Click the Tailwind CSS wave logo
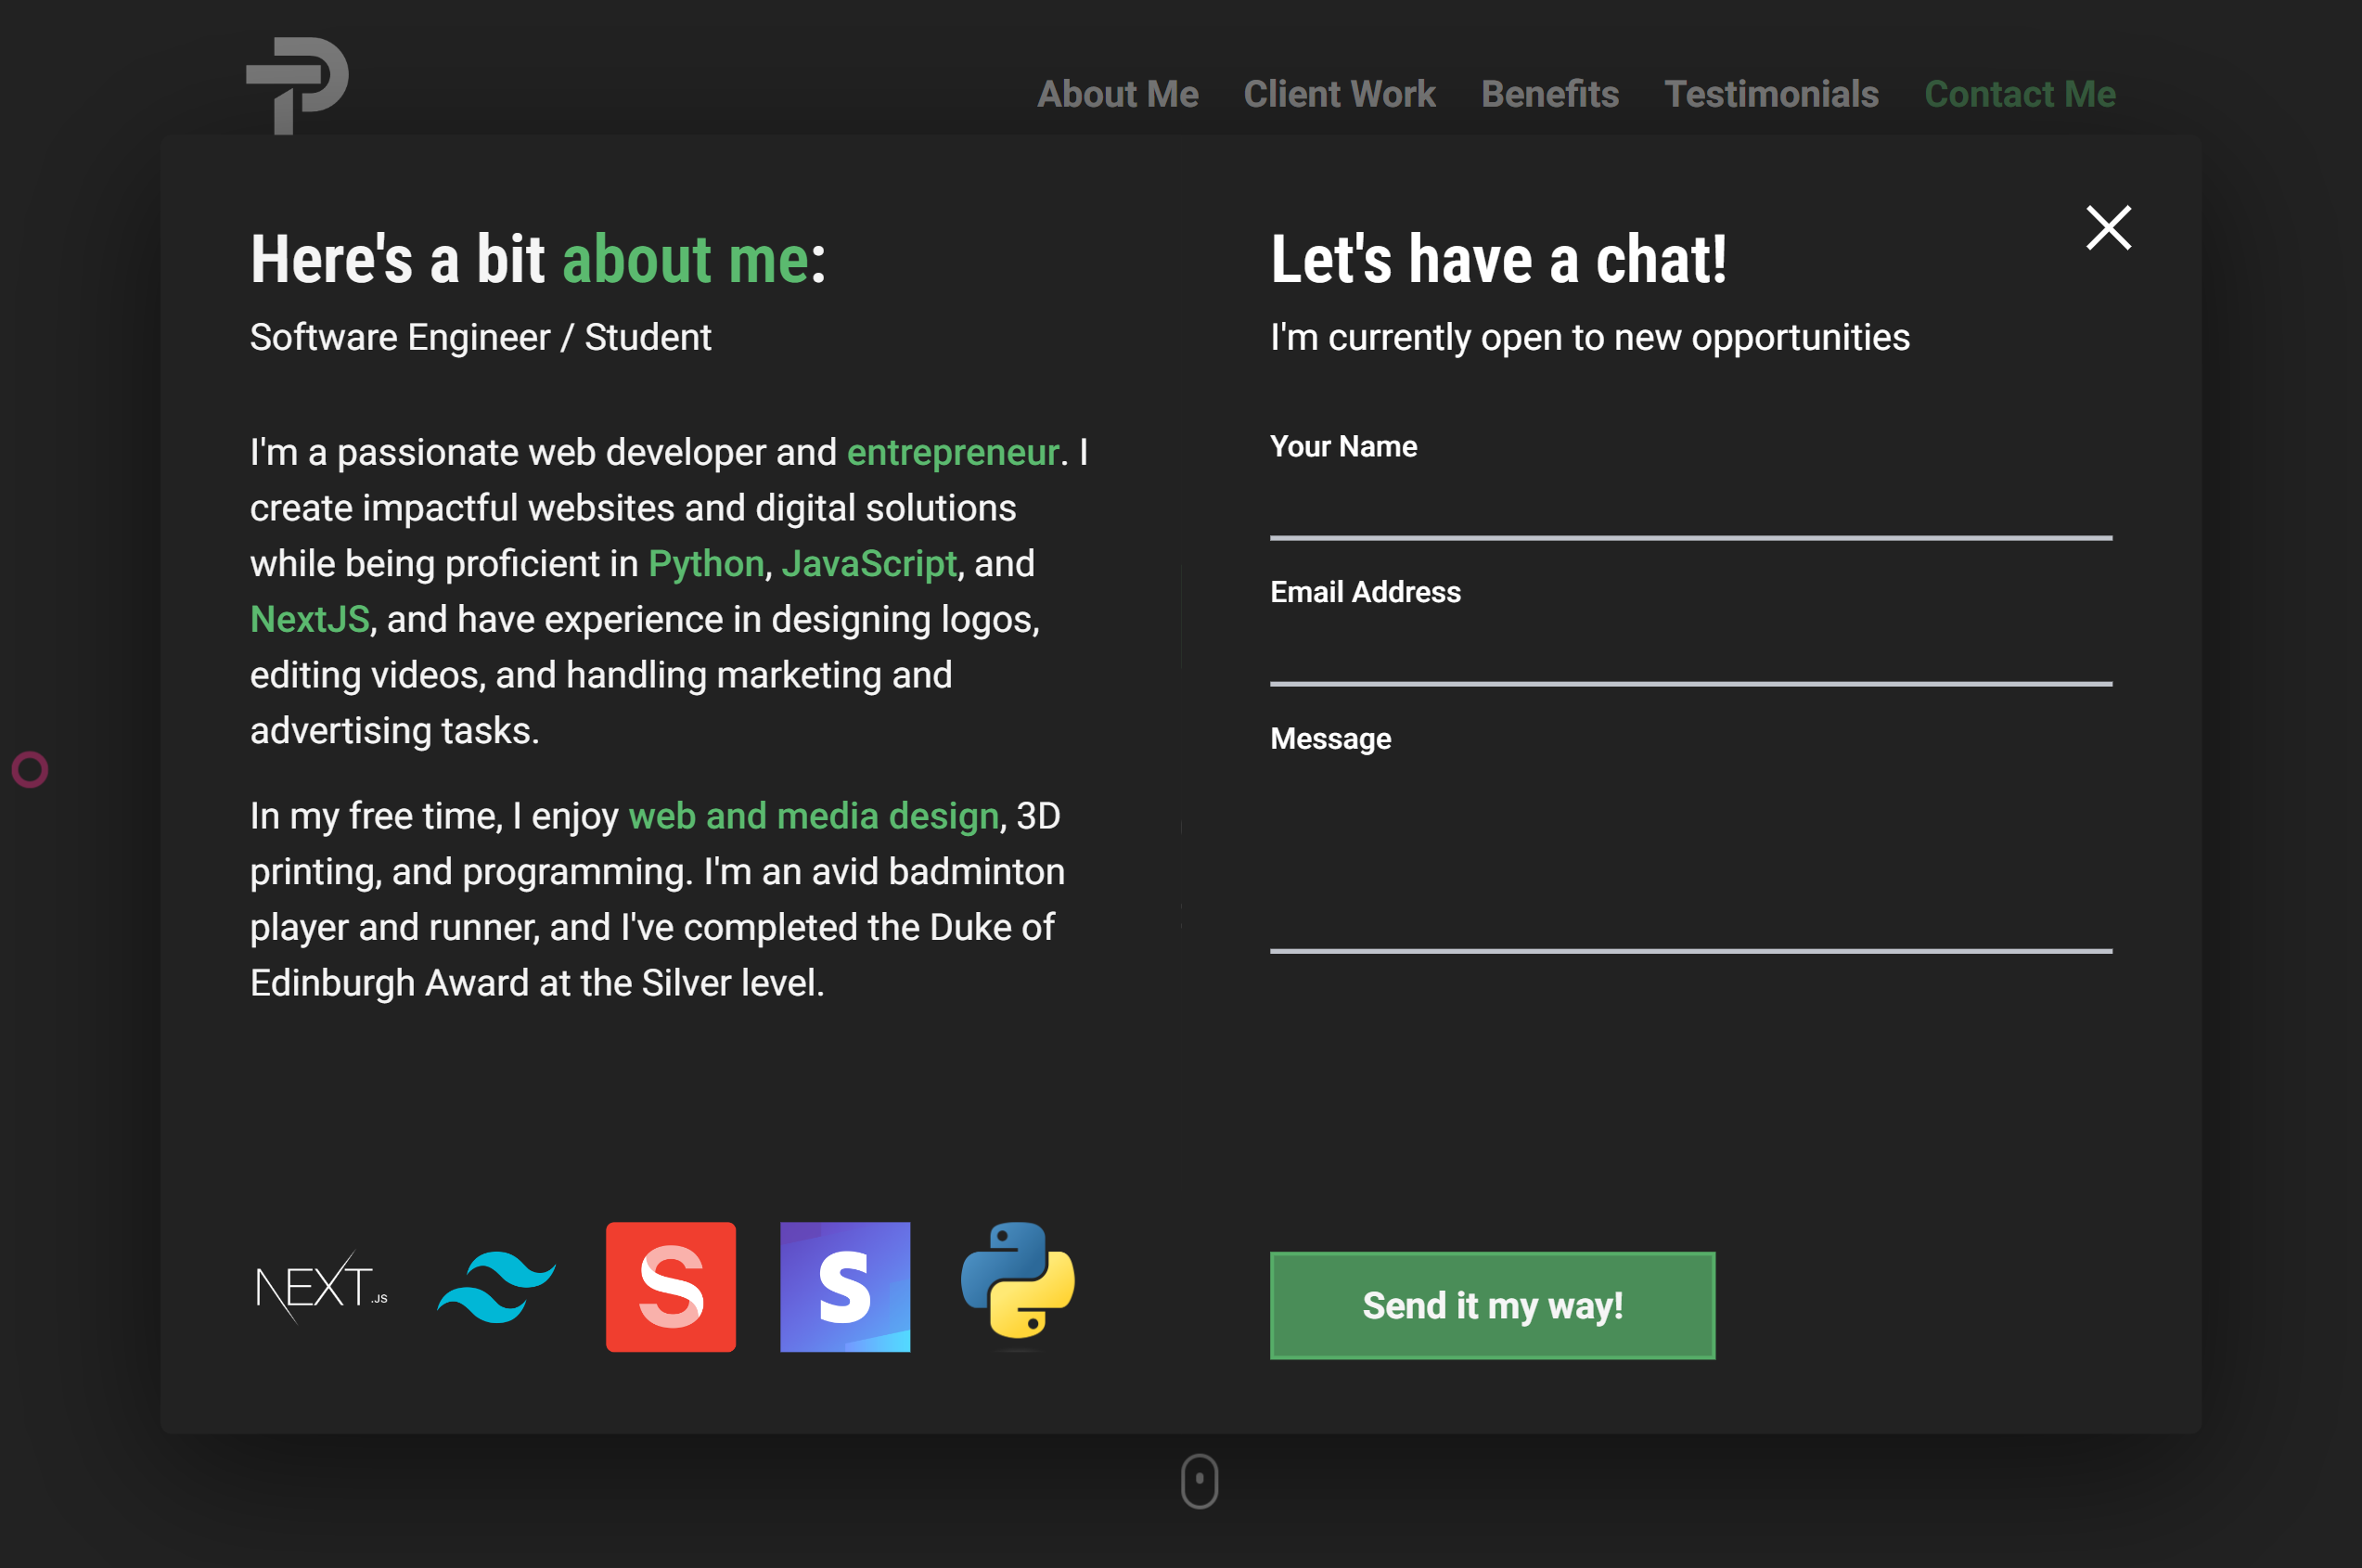The image size is (2362, 1568). tap(496, 1286)
